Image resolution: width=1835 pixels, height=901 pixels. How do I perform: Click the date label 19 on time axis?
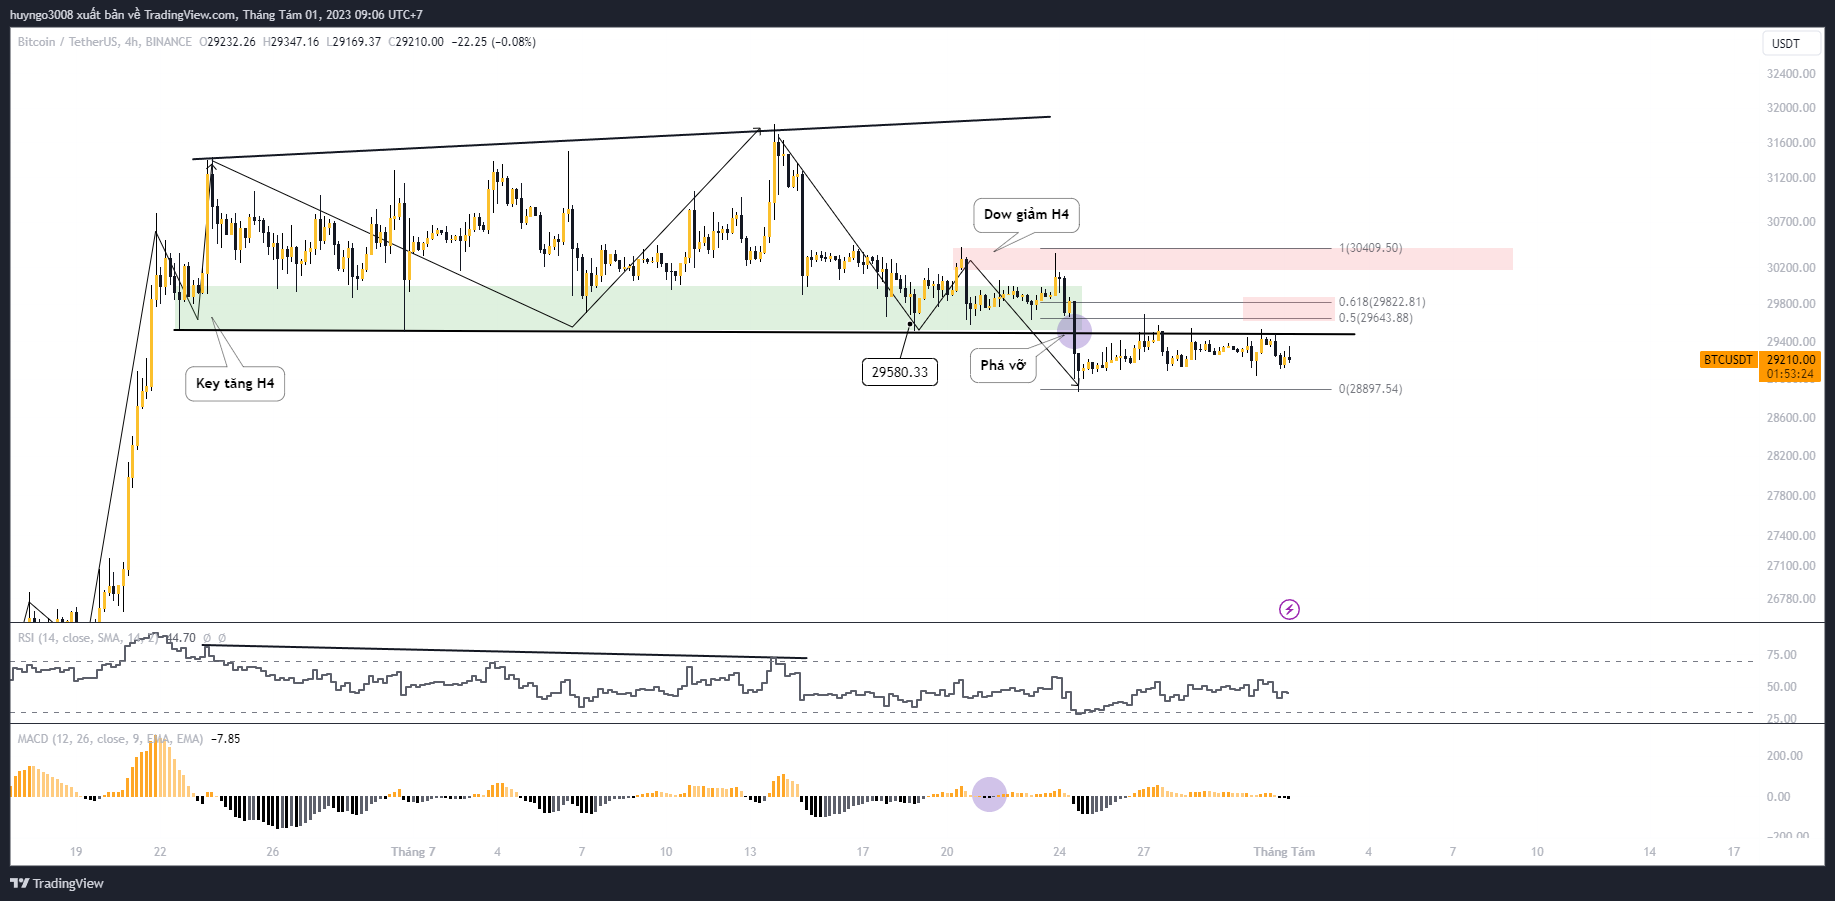[x=76, y=852]
